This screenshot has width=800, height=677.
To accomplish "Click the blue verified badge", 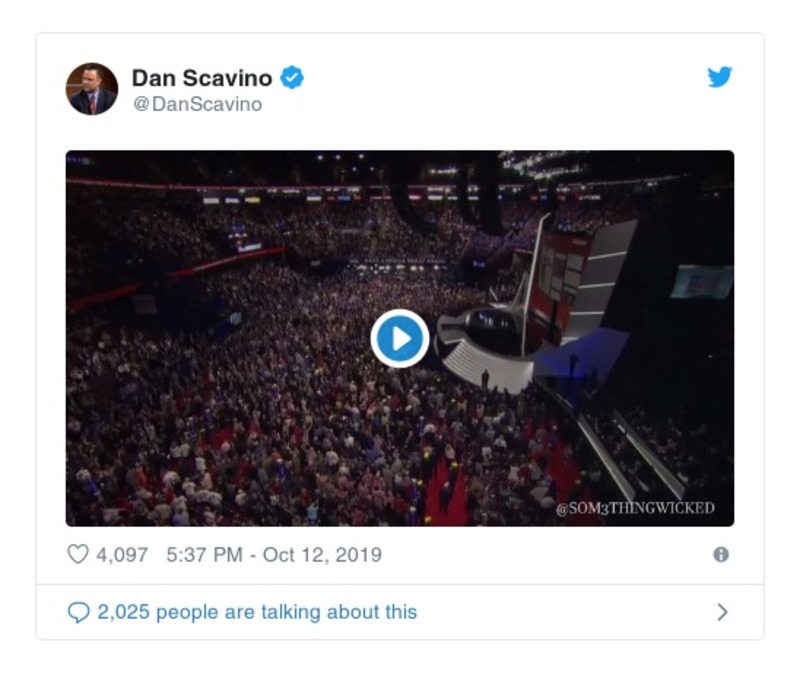I will (x=292, y=77).
